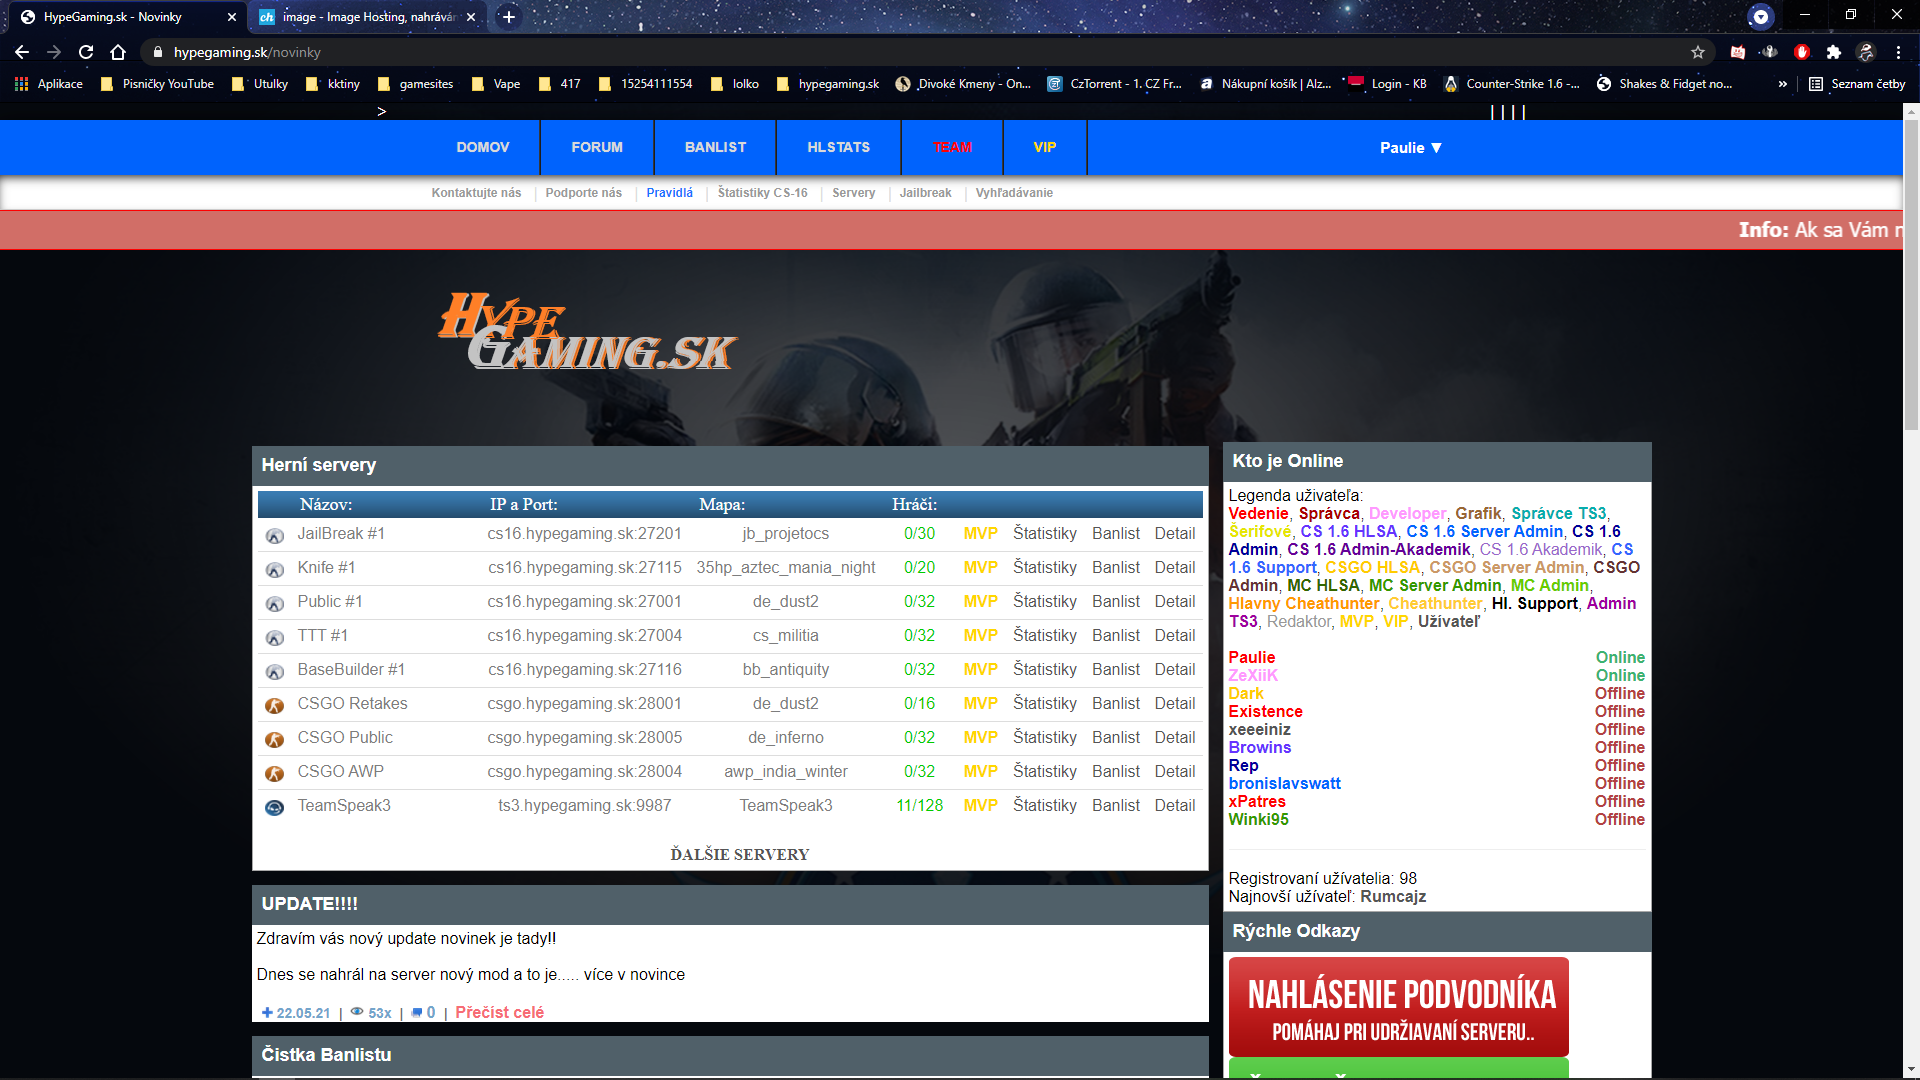The image size is (1920, 1080).
Task: Click the CSGO Retakes server icon
Action: 274,705
